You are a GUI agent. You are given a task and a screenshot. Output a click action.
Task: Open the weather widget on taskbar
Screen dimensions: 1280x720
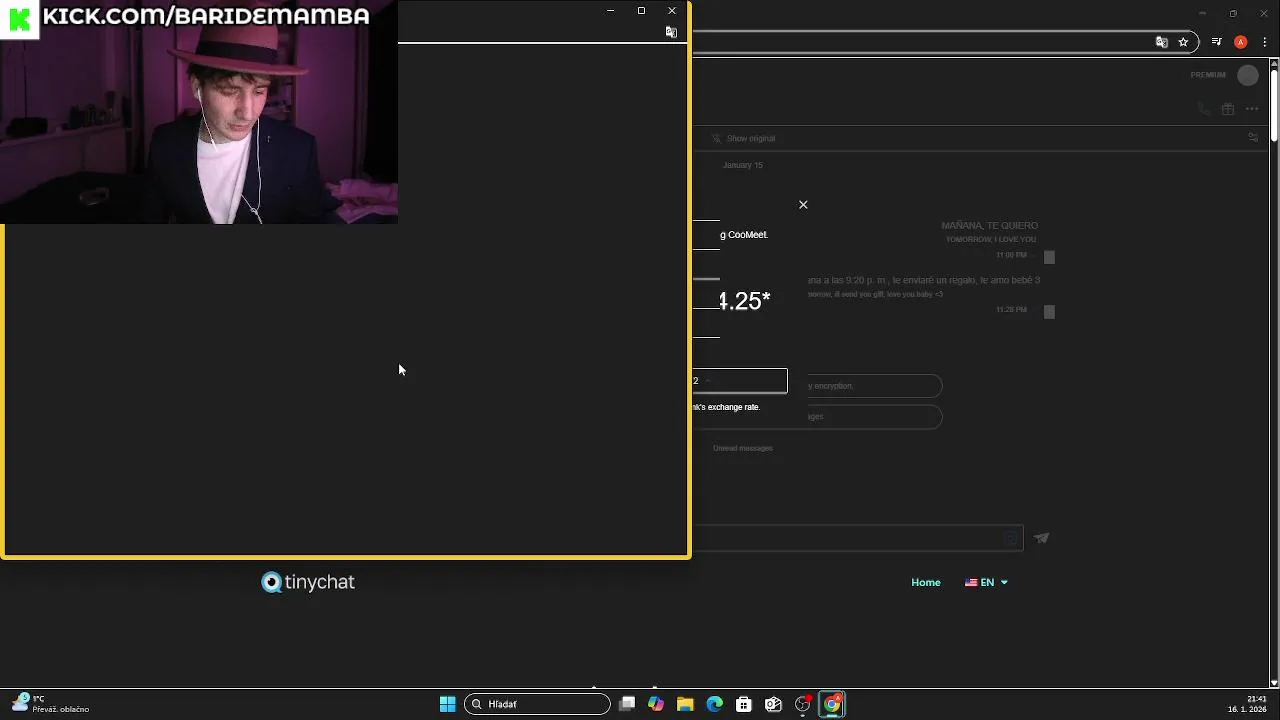pyautogui.click(x=51, y=704)
